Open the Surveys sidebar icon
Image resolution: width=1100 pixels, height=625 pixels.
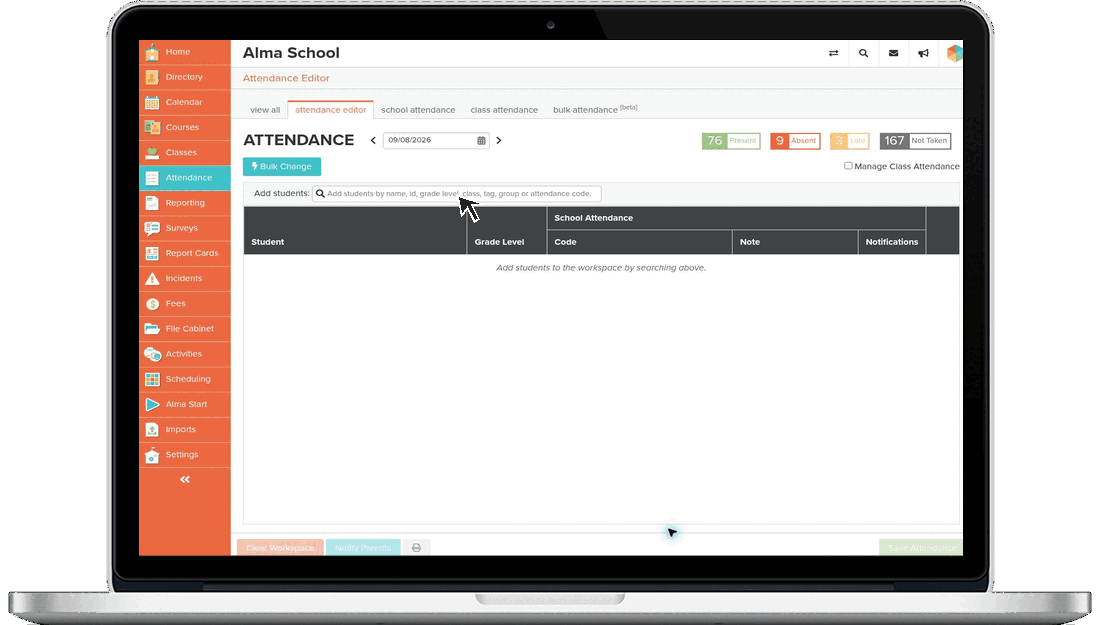(x=152, y=229)
